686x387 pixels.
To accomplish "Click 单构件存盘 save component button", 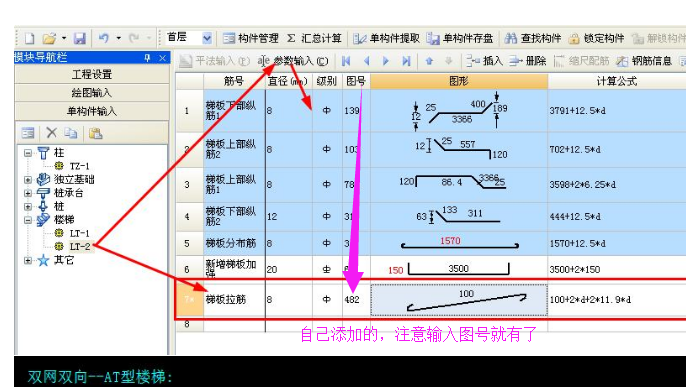I will point(460,38).
